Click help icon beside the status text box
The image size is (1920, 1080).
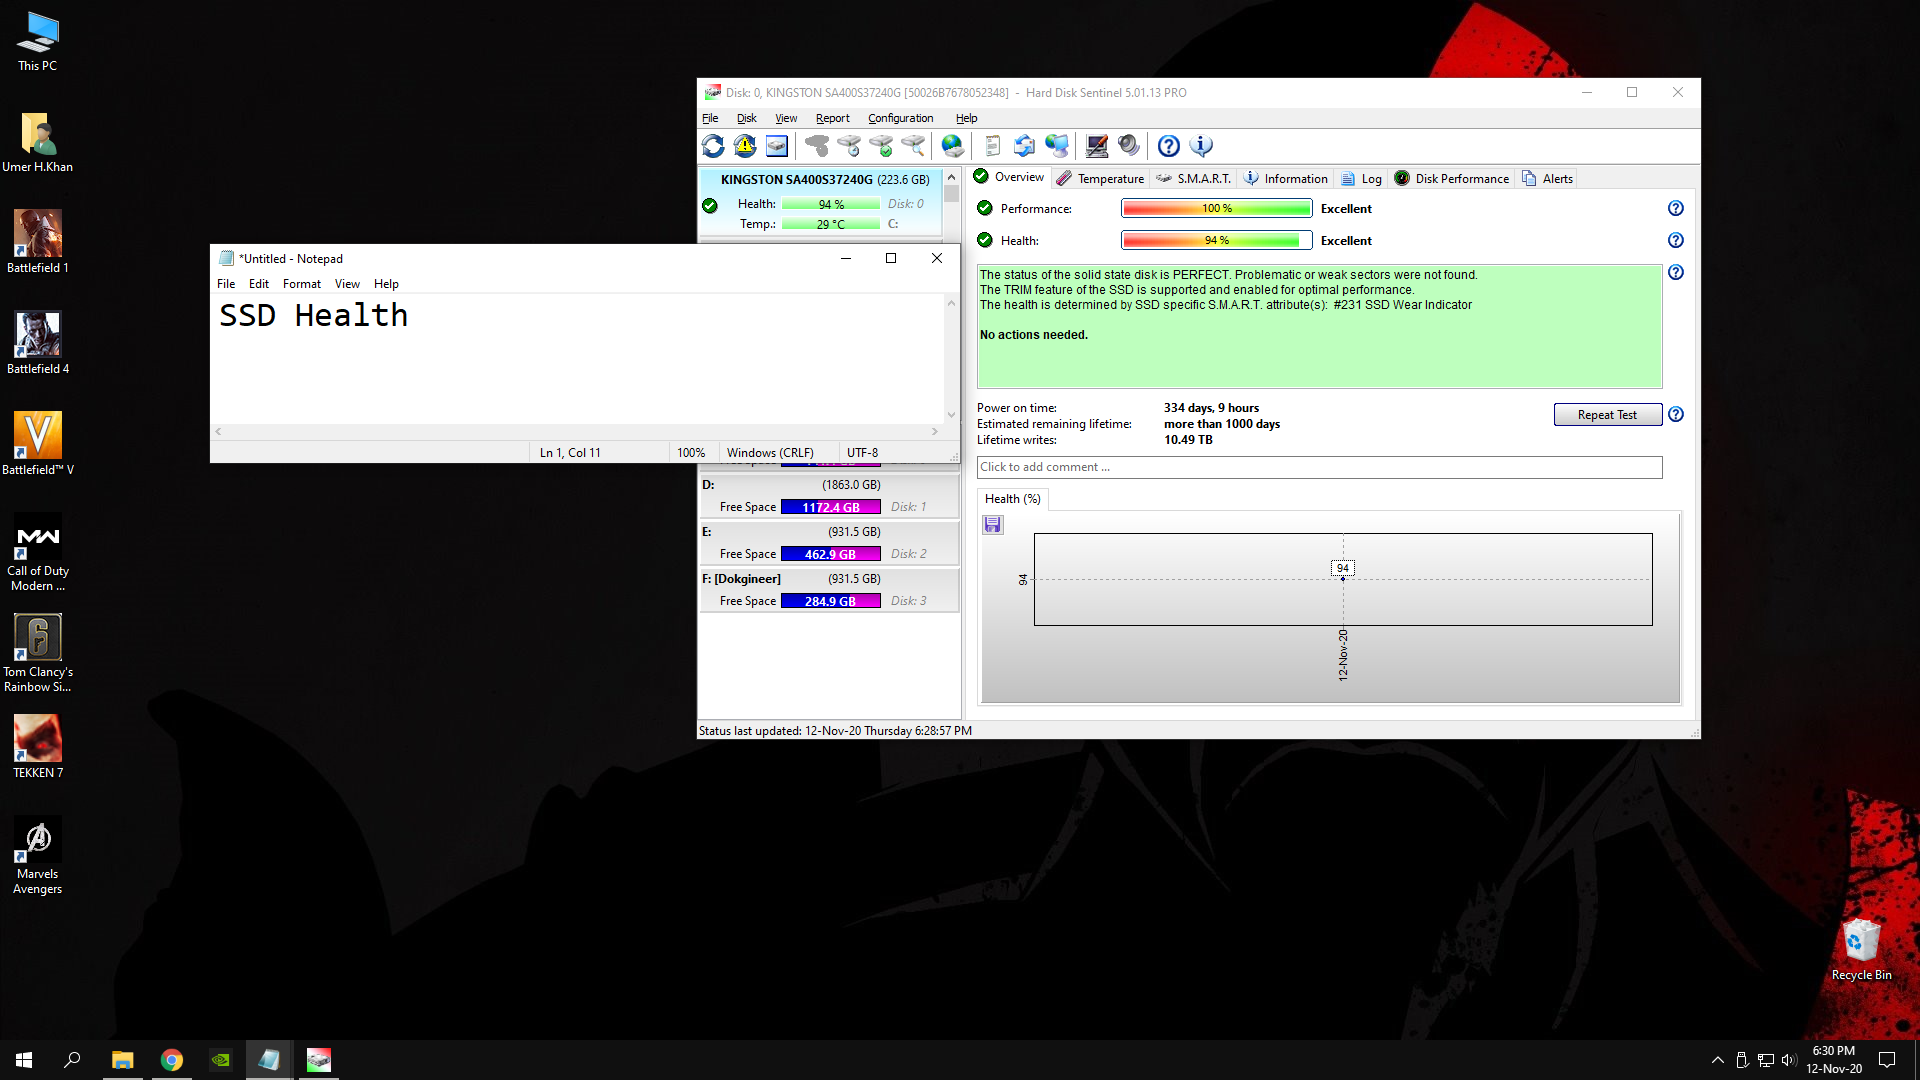pyautogui.click(x=1676, y=272)
